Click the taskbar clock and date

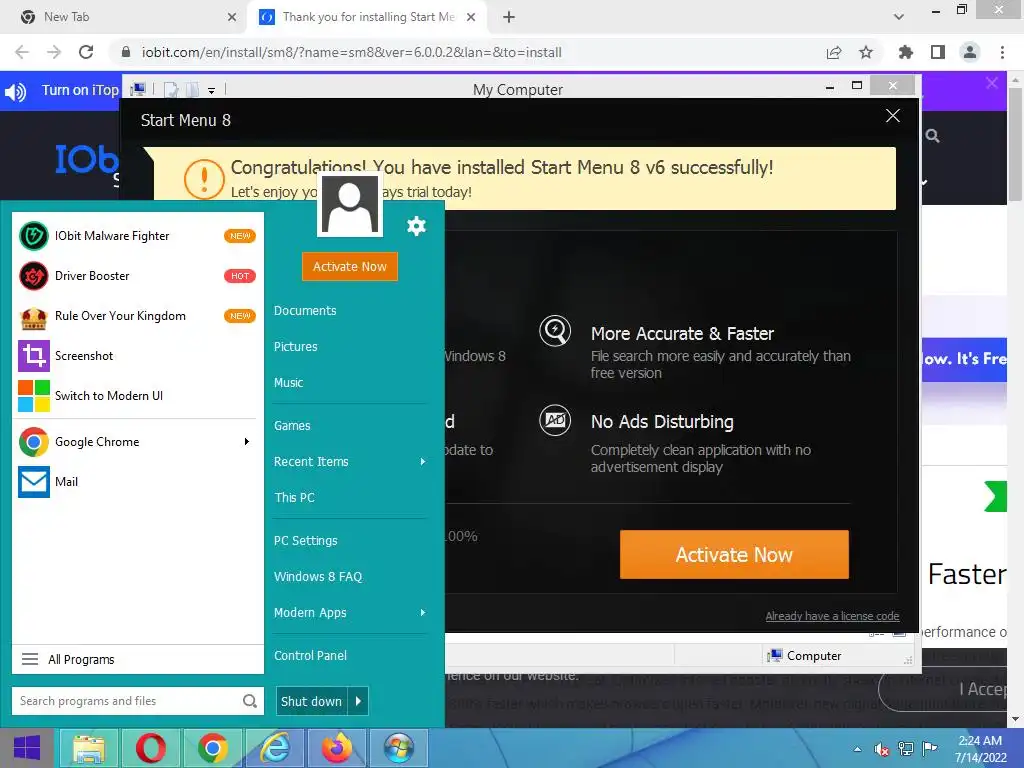pyautogui.click(x=980, y=749)
